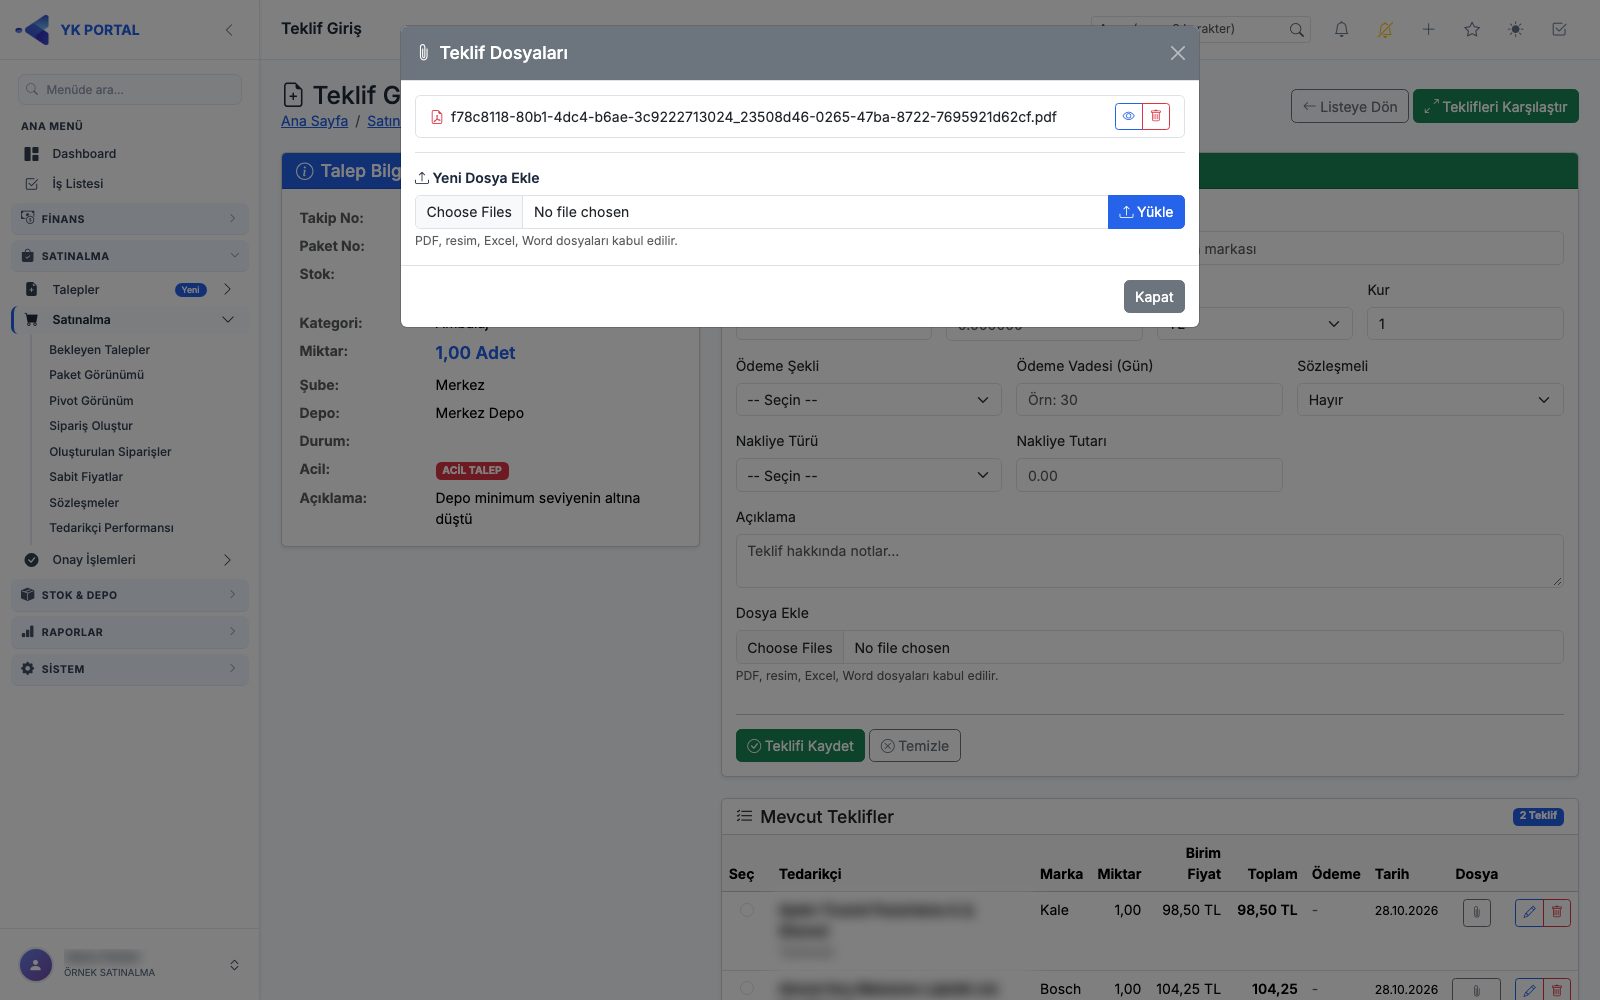Image resolution: width=1600 pixels, height=1000 pixels.
Task: Open İş Listesi menu item
Action: pyautogui.click(x=78, y=184)
